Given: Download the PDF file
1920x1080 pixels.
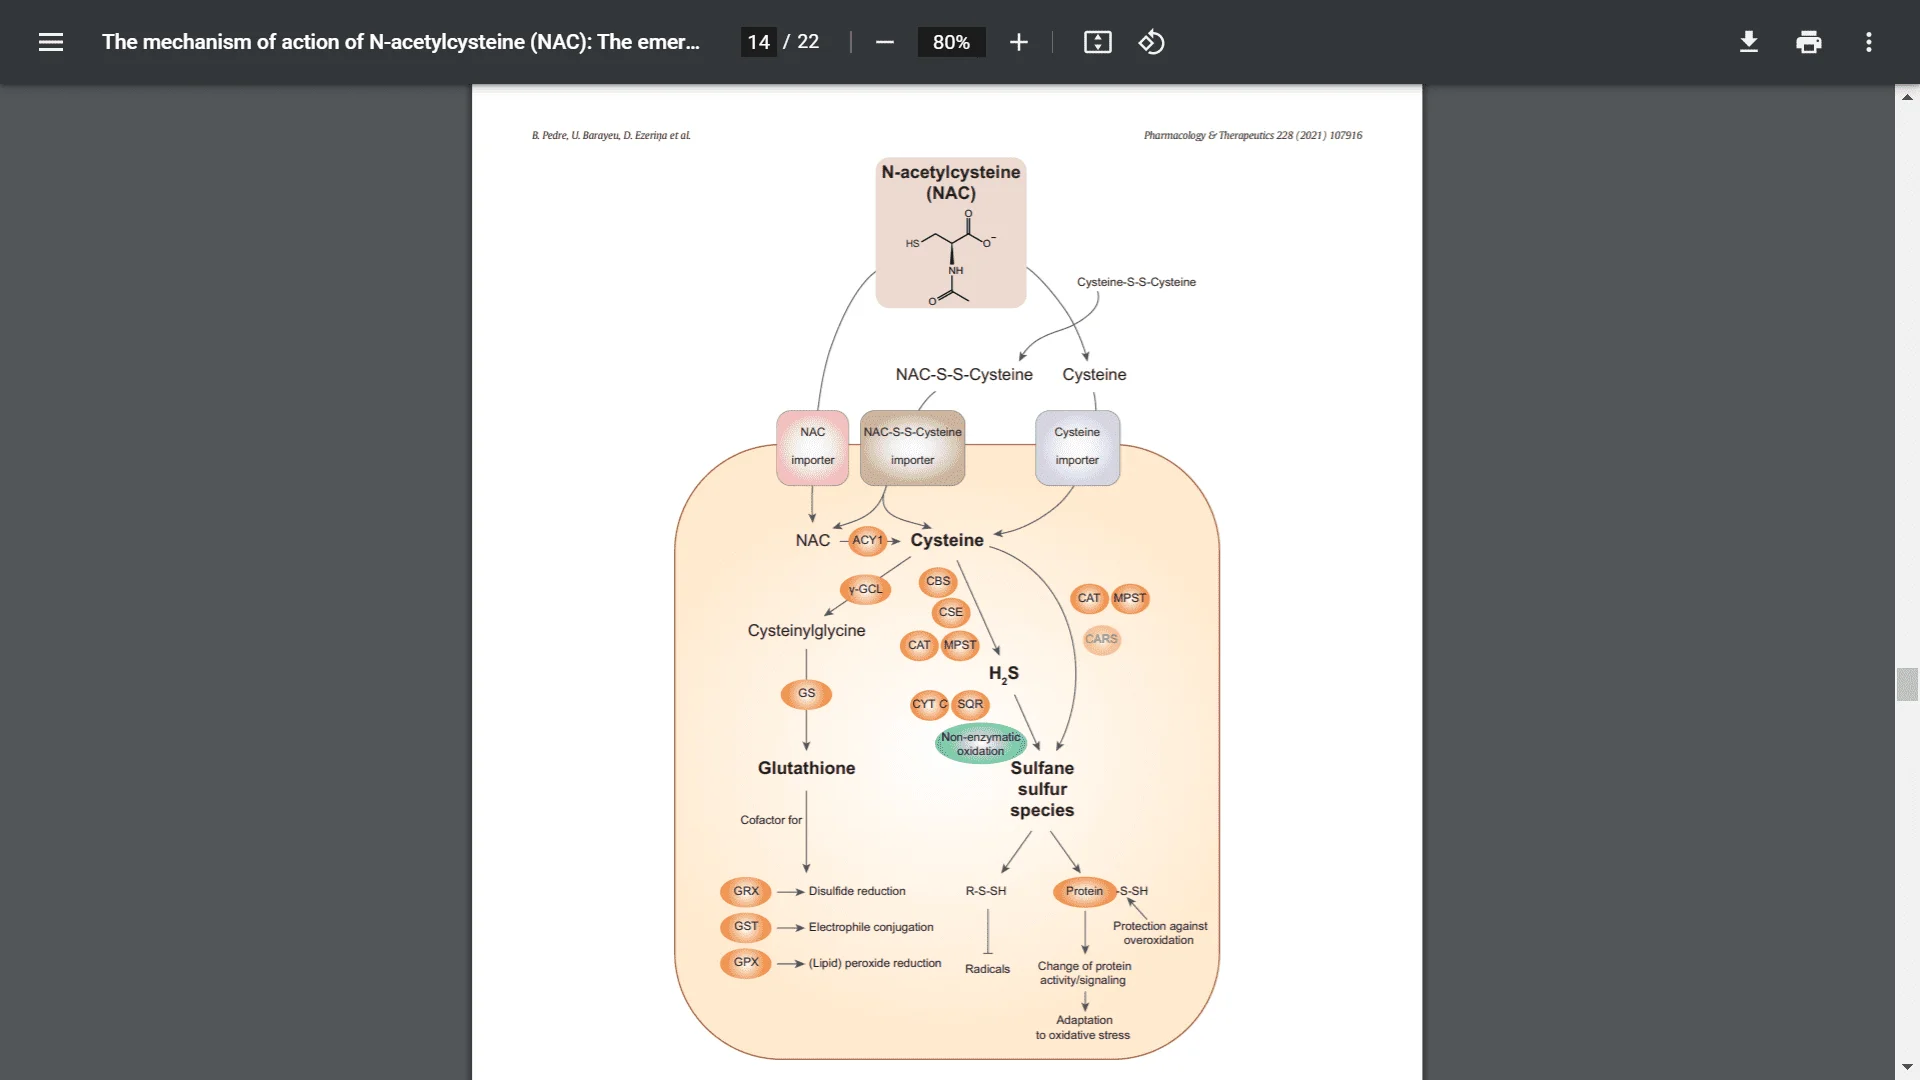Looking at the screenshot, I should click(1749, 42).
